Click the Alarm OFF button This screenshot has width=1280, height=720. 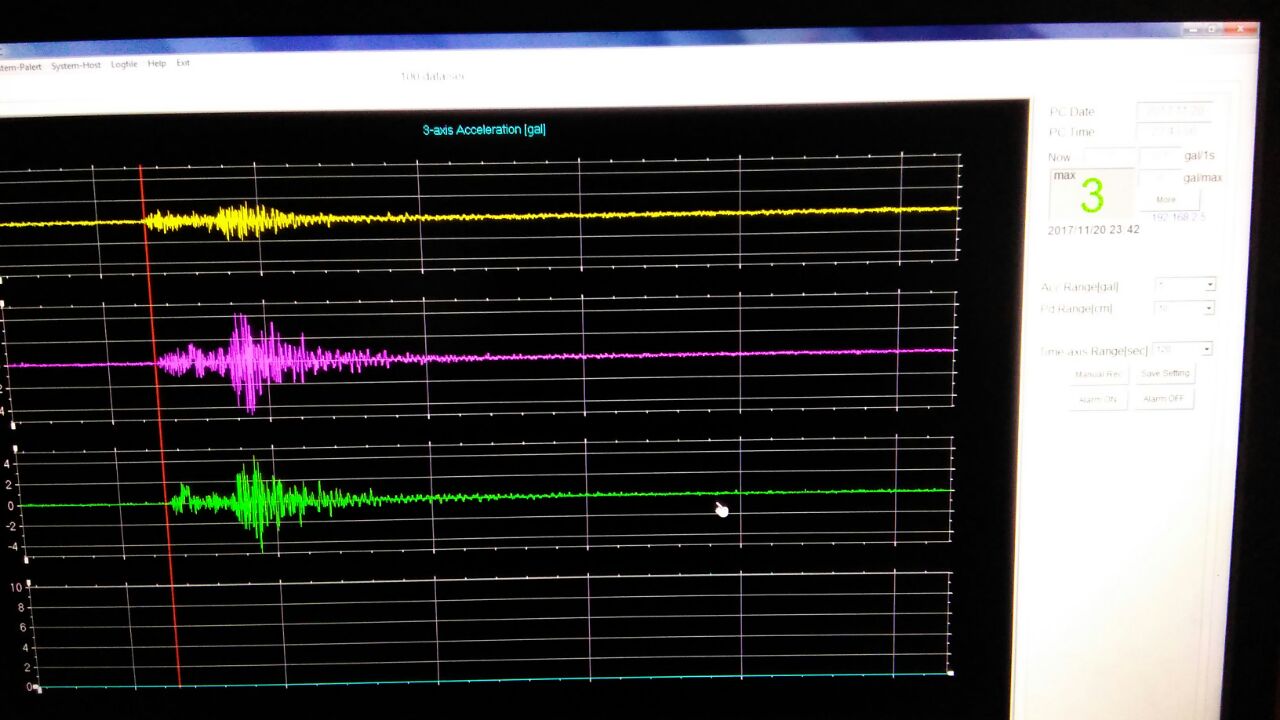click(x=1164, y=398)
